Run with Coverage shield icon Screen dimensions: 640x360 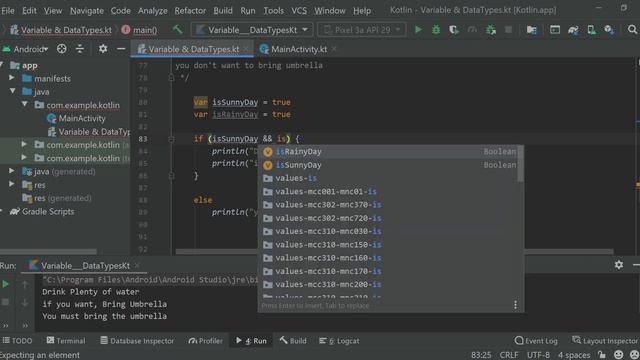(454, 30)
